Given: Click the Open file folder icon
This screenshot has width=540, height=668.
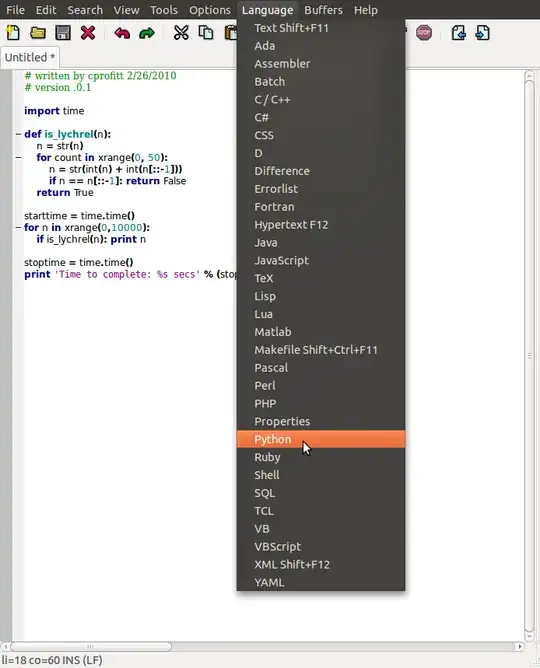Looking at the screenshot, I should point(38,33).
